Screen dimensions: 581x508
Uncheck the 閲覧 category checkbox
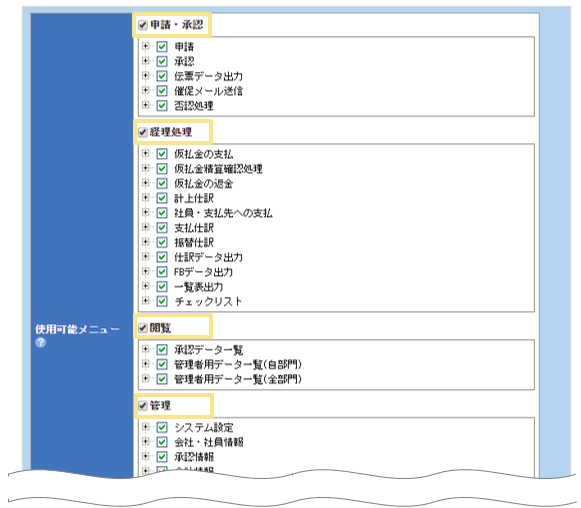pyautogui.click(x=143, y=328)
